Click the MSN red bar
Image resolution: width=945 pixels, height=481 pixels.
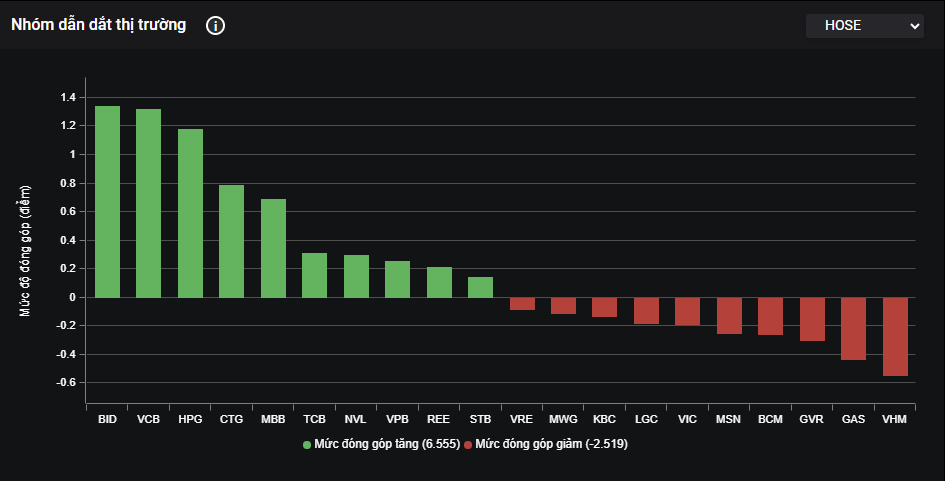coord(729,315)
